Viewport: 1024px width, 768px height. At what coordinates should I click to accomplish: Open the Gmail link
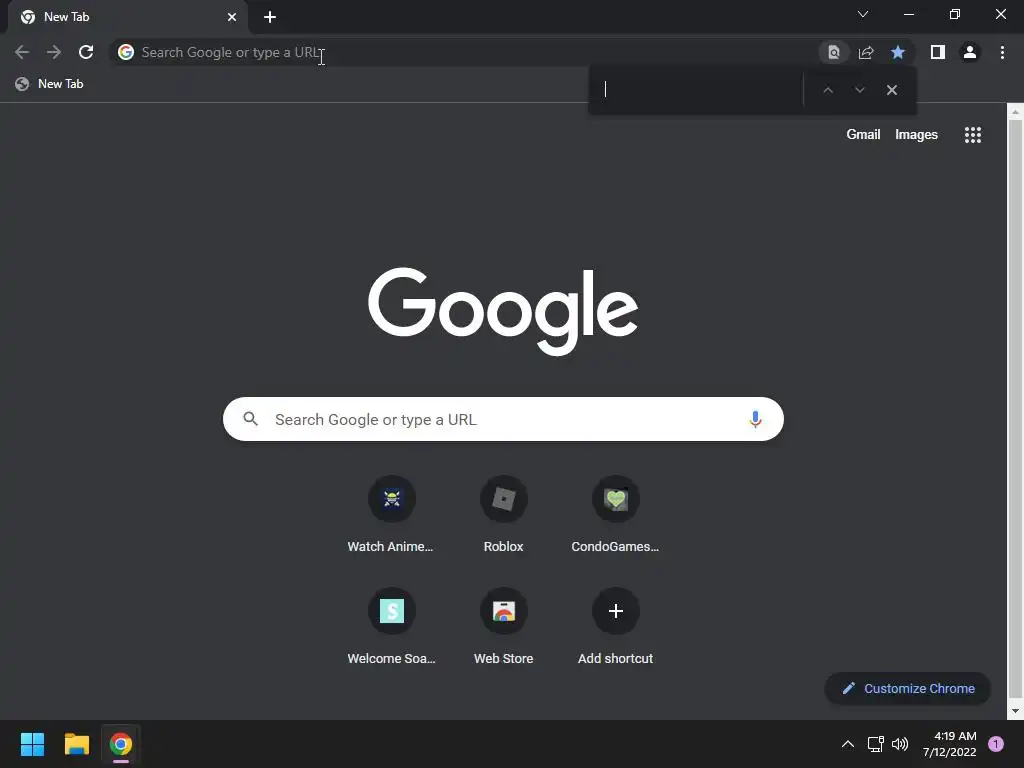(863, 135)
